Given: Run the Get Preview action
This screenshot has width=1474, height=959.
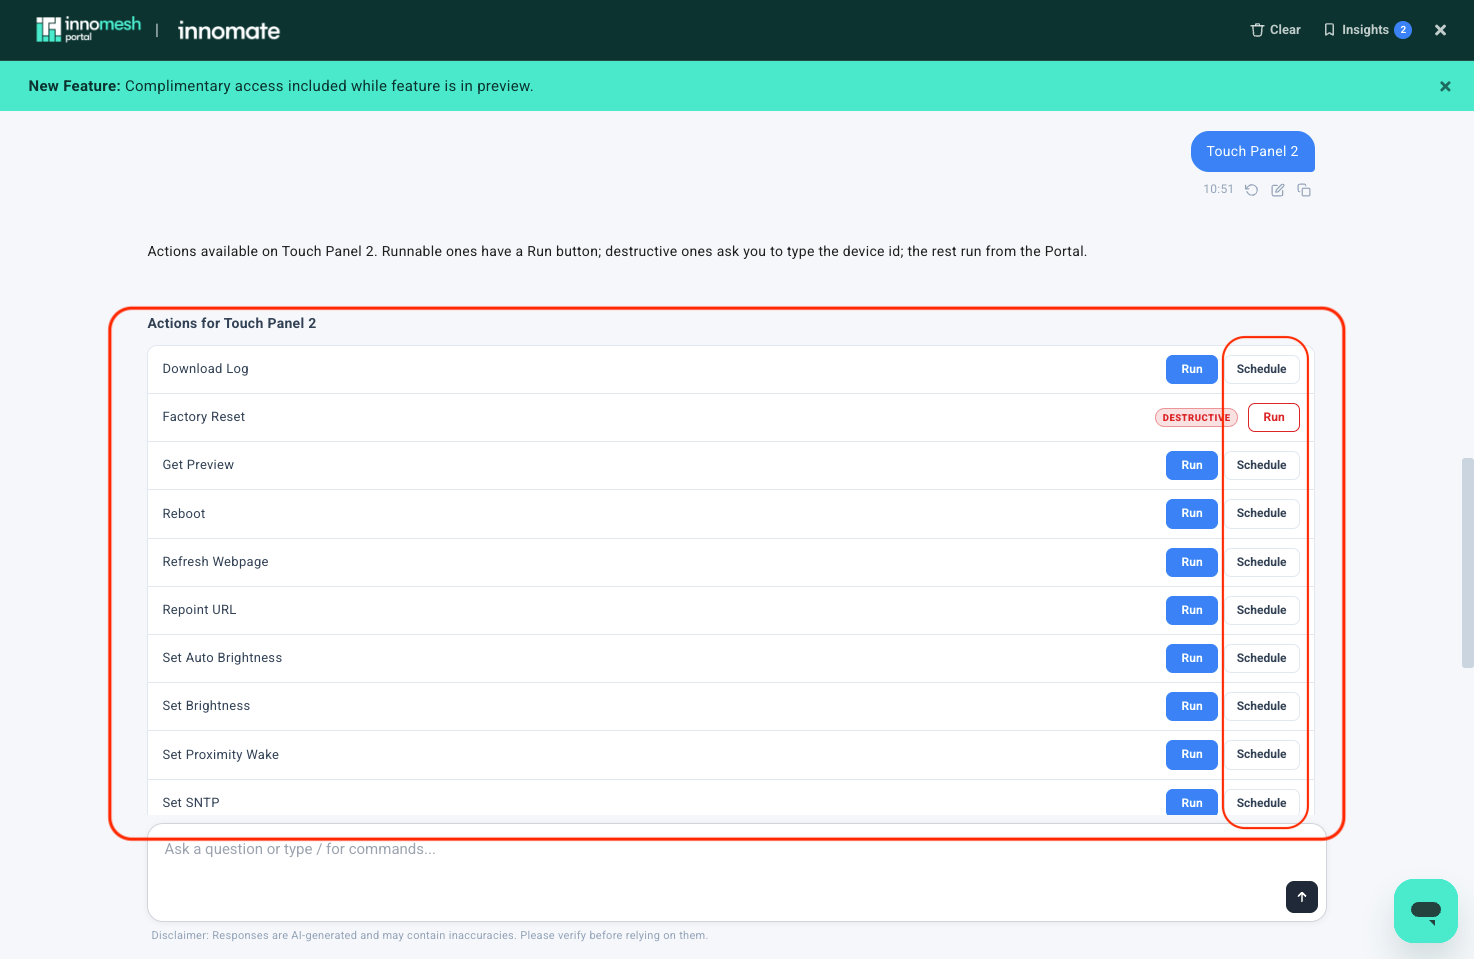Looking at the screenshot, I should (x=1192, y=465).
